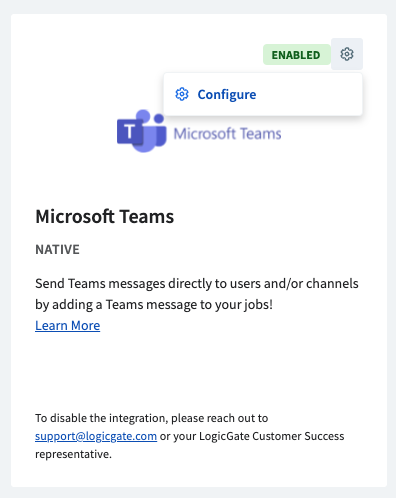
Task: Click the Microsoft Teams logo icon
Action: tap(142, 131)
